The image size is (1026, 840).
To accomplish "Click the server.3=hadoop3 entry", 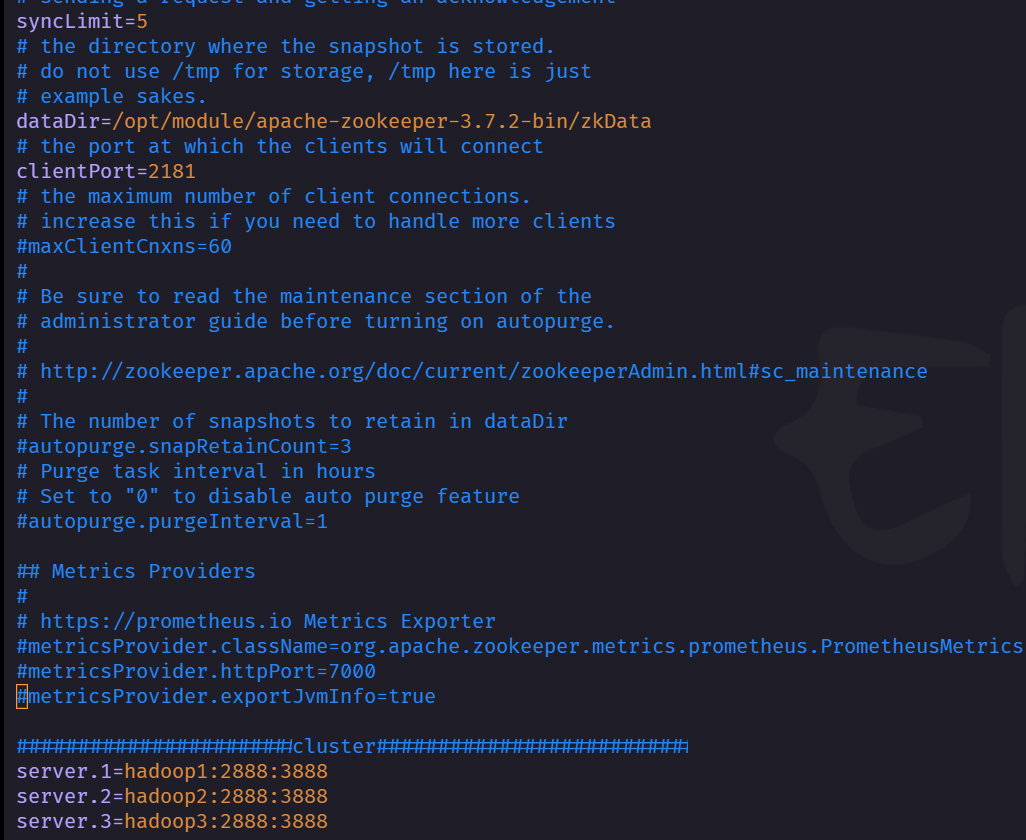I will 172,821.
